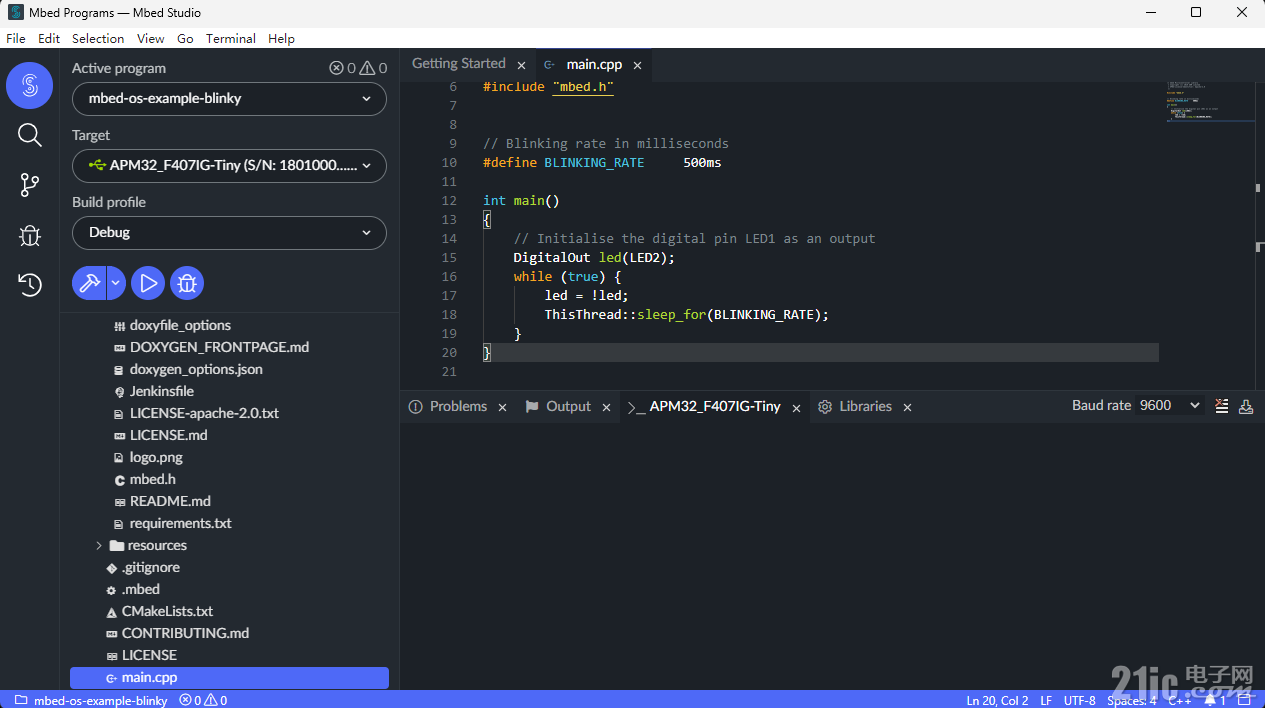Open the .gitignore file
The height and width of the screenshot is (708, 1265).
click(x=150, y=567)
